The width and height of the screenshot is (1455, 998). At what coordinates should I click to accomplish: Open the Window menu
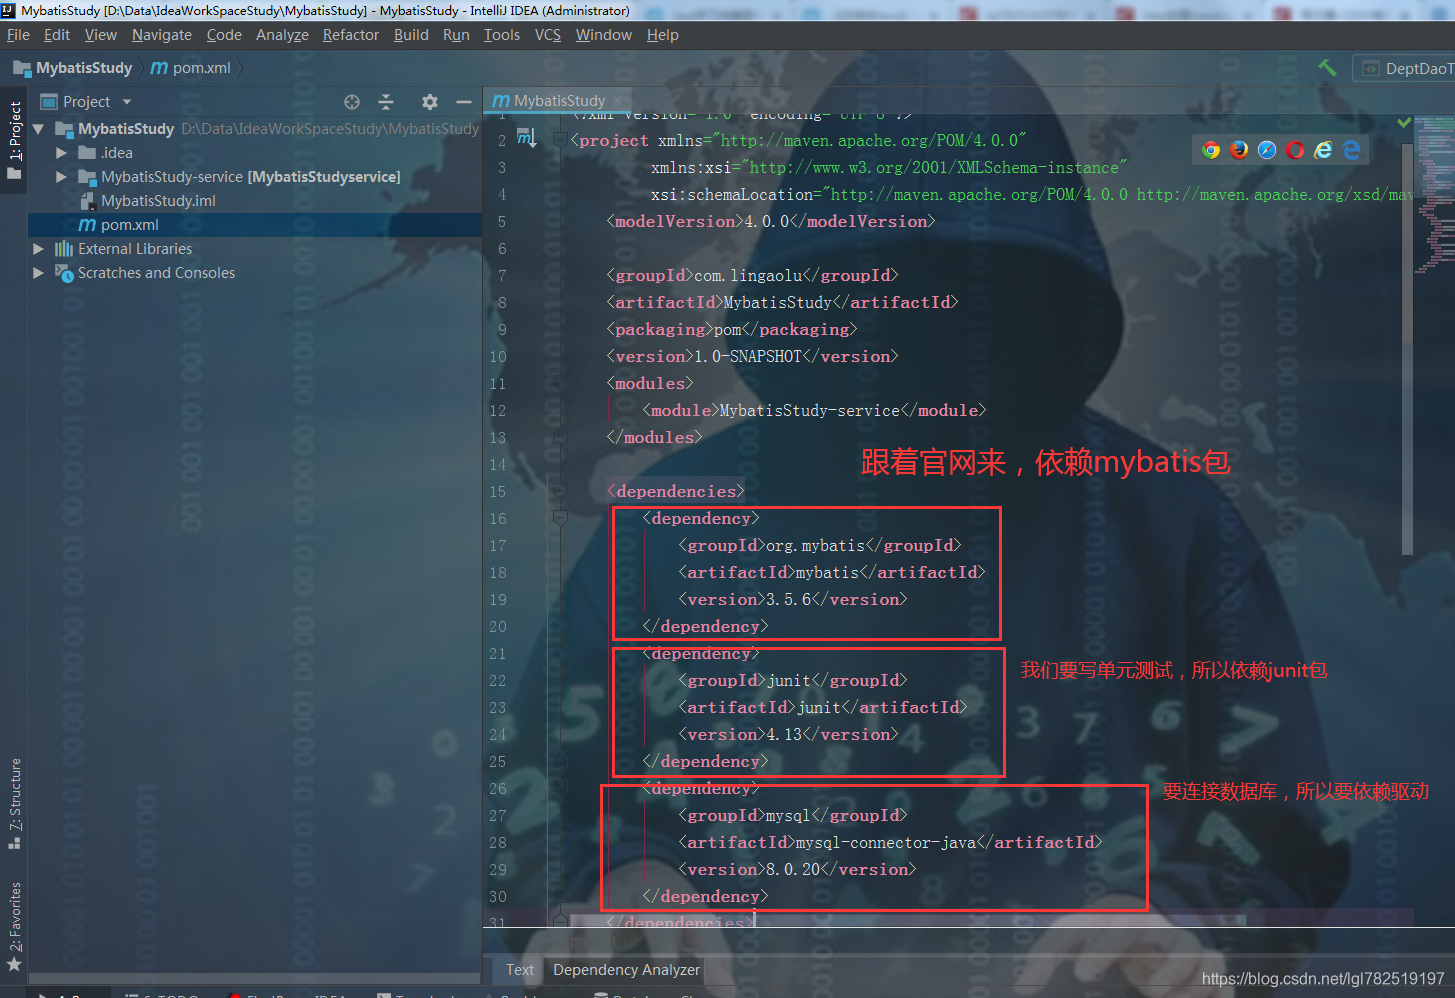click(x=604, y=35)
